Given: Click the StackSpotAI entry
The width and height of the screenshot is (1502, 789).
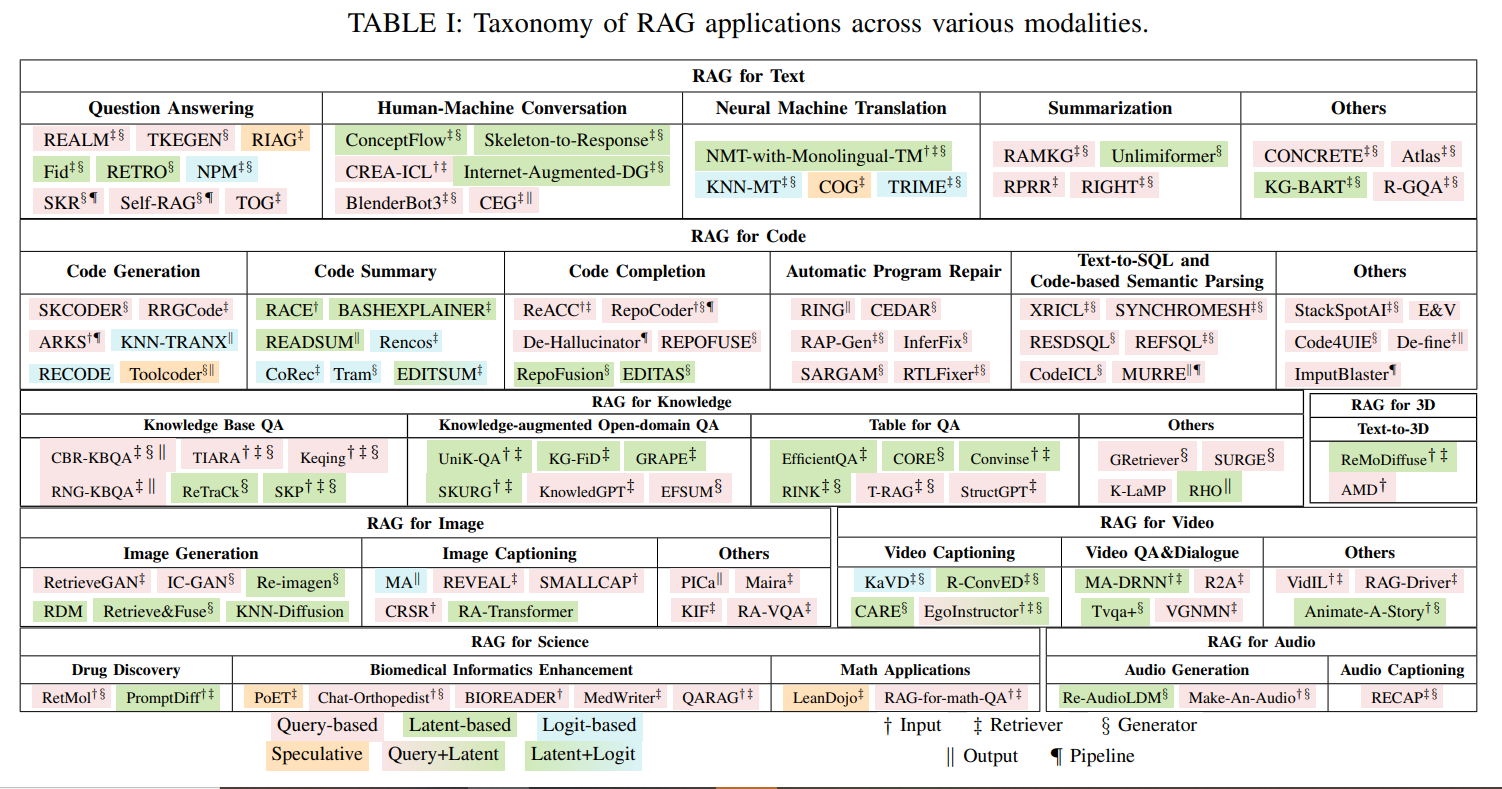Looking at the screenshot, I should [x=1346, y=310].
